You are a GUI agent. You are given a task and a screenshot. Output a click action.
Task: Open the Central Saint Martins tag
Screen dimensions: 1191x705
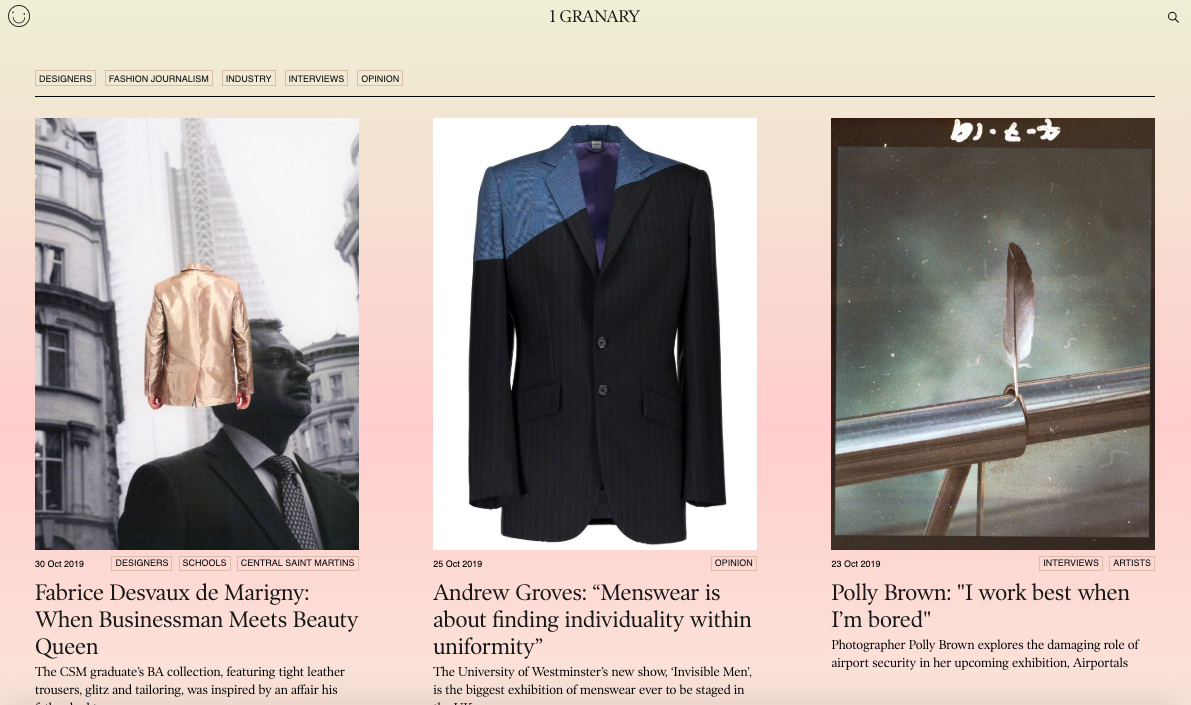pyautogui.click(x=298, y=563)
